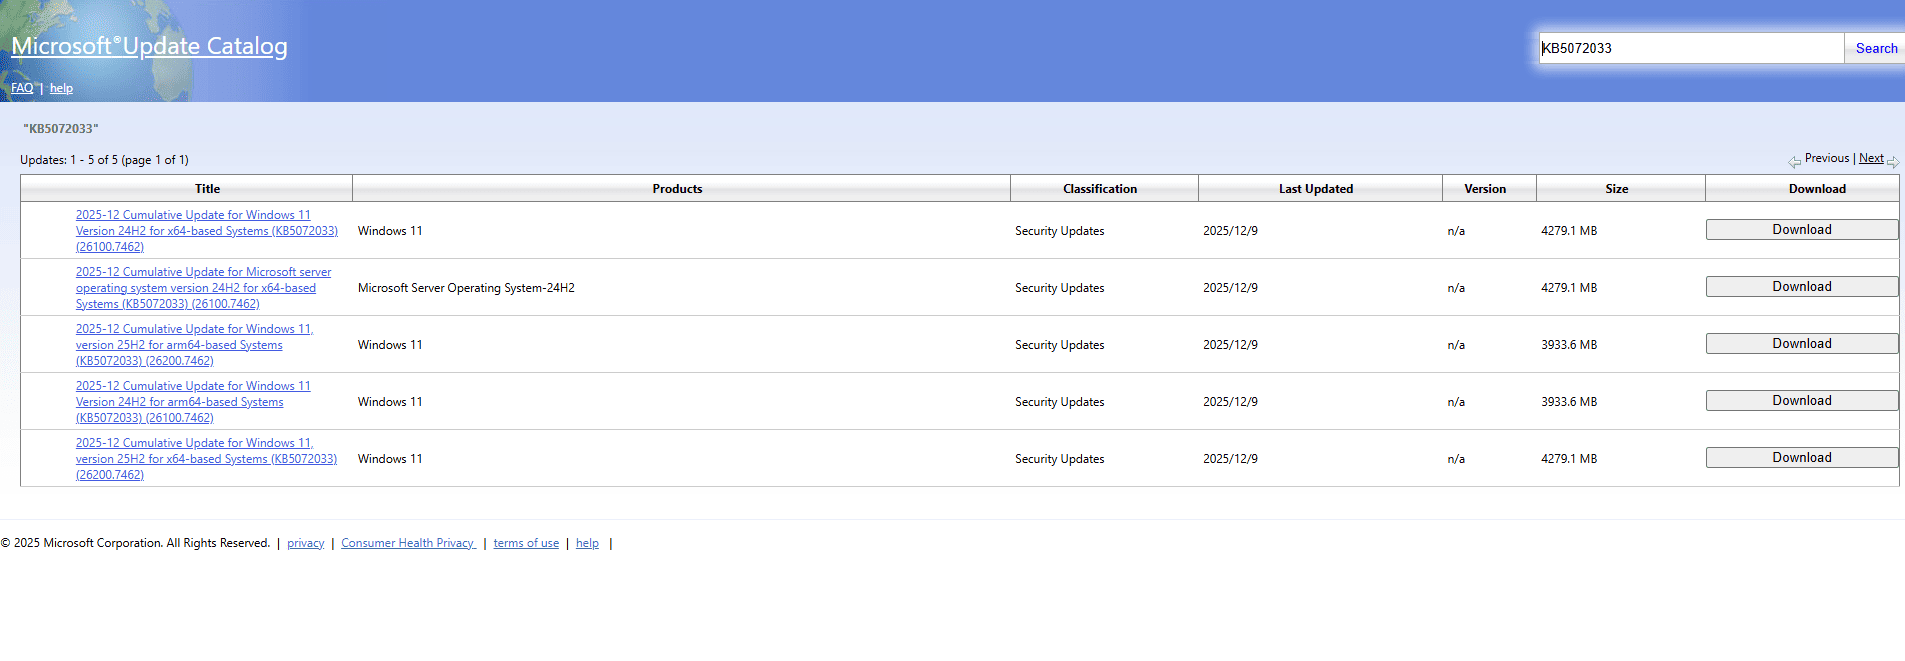Open Windows 11 25H2 arm64 update link

(x=195, y=345)
